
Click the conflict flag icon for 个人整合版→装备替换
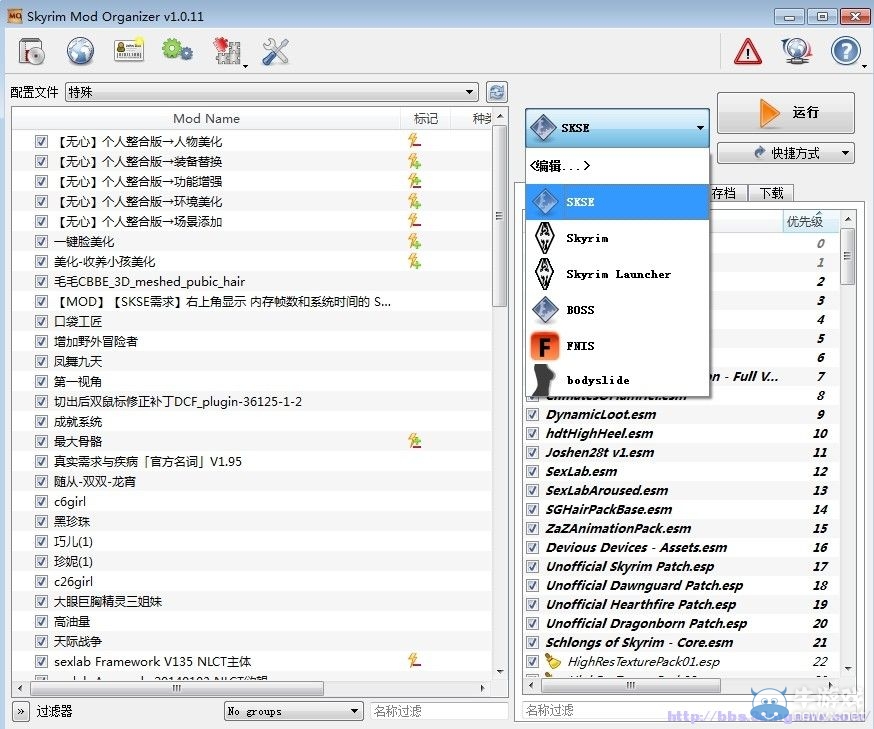click(x=414, y=161)
